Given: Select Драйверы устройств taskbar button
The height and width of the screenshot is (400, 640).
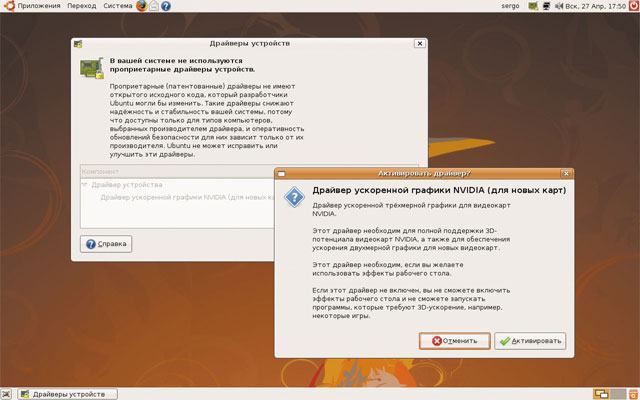Looking at the screenshot, I should click(x=68, y=394).
